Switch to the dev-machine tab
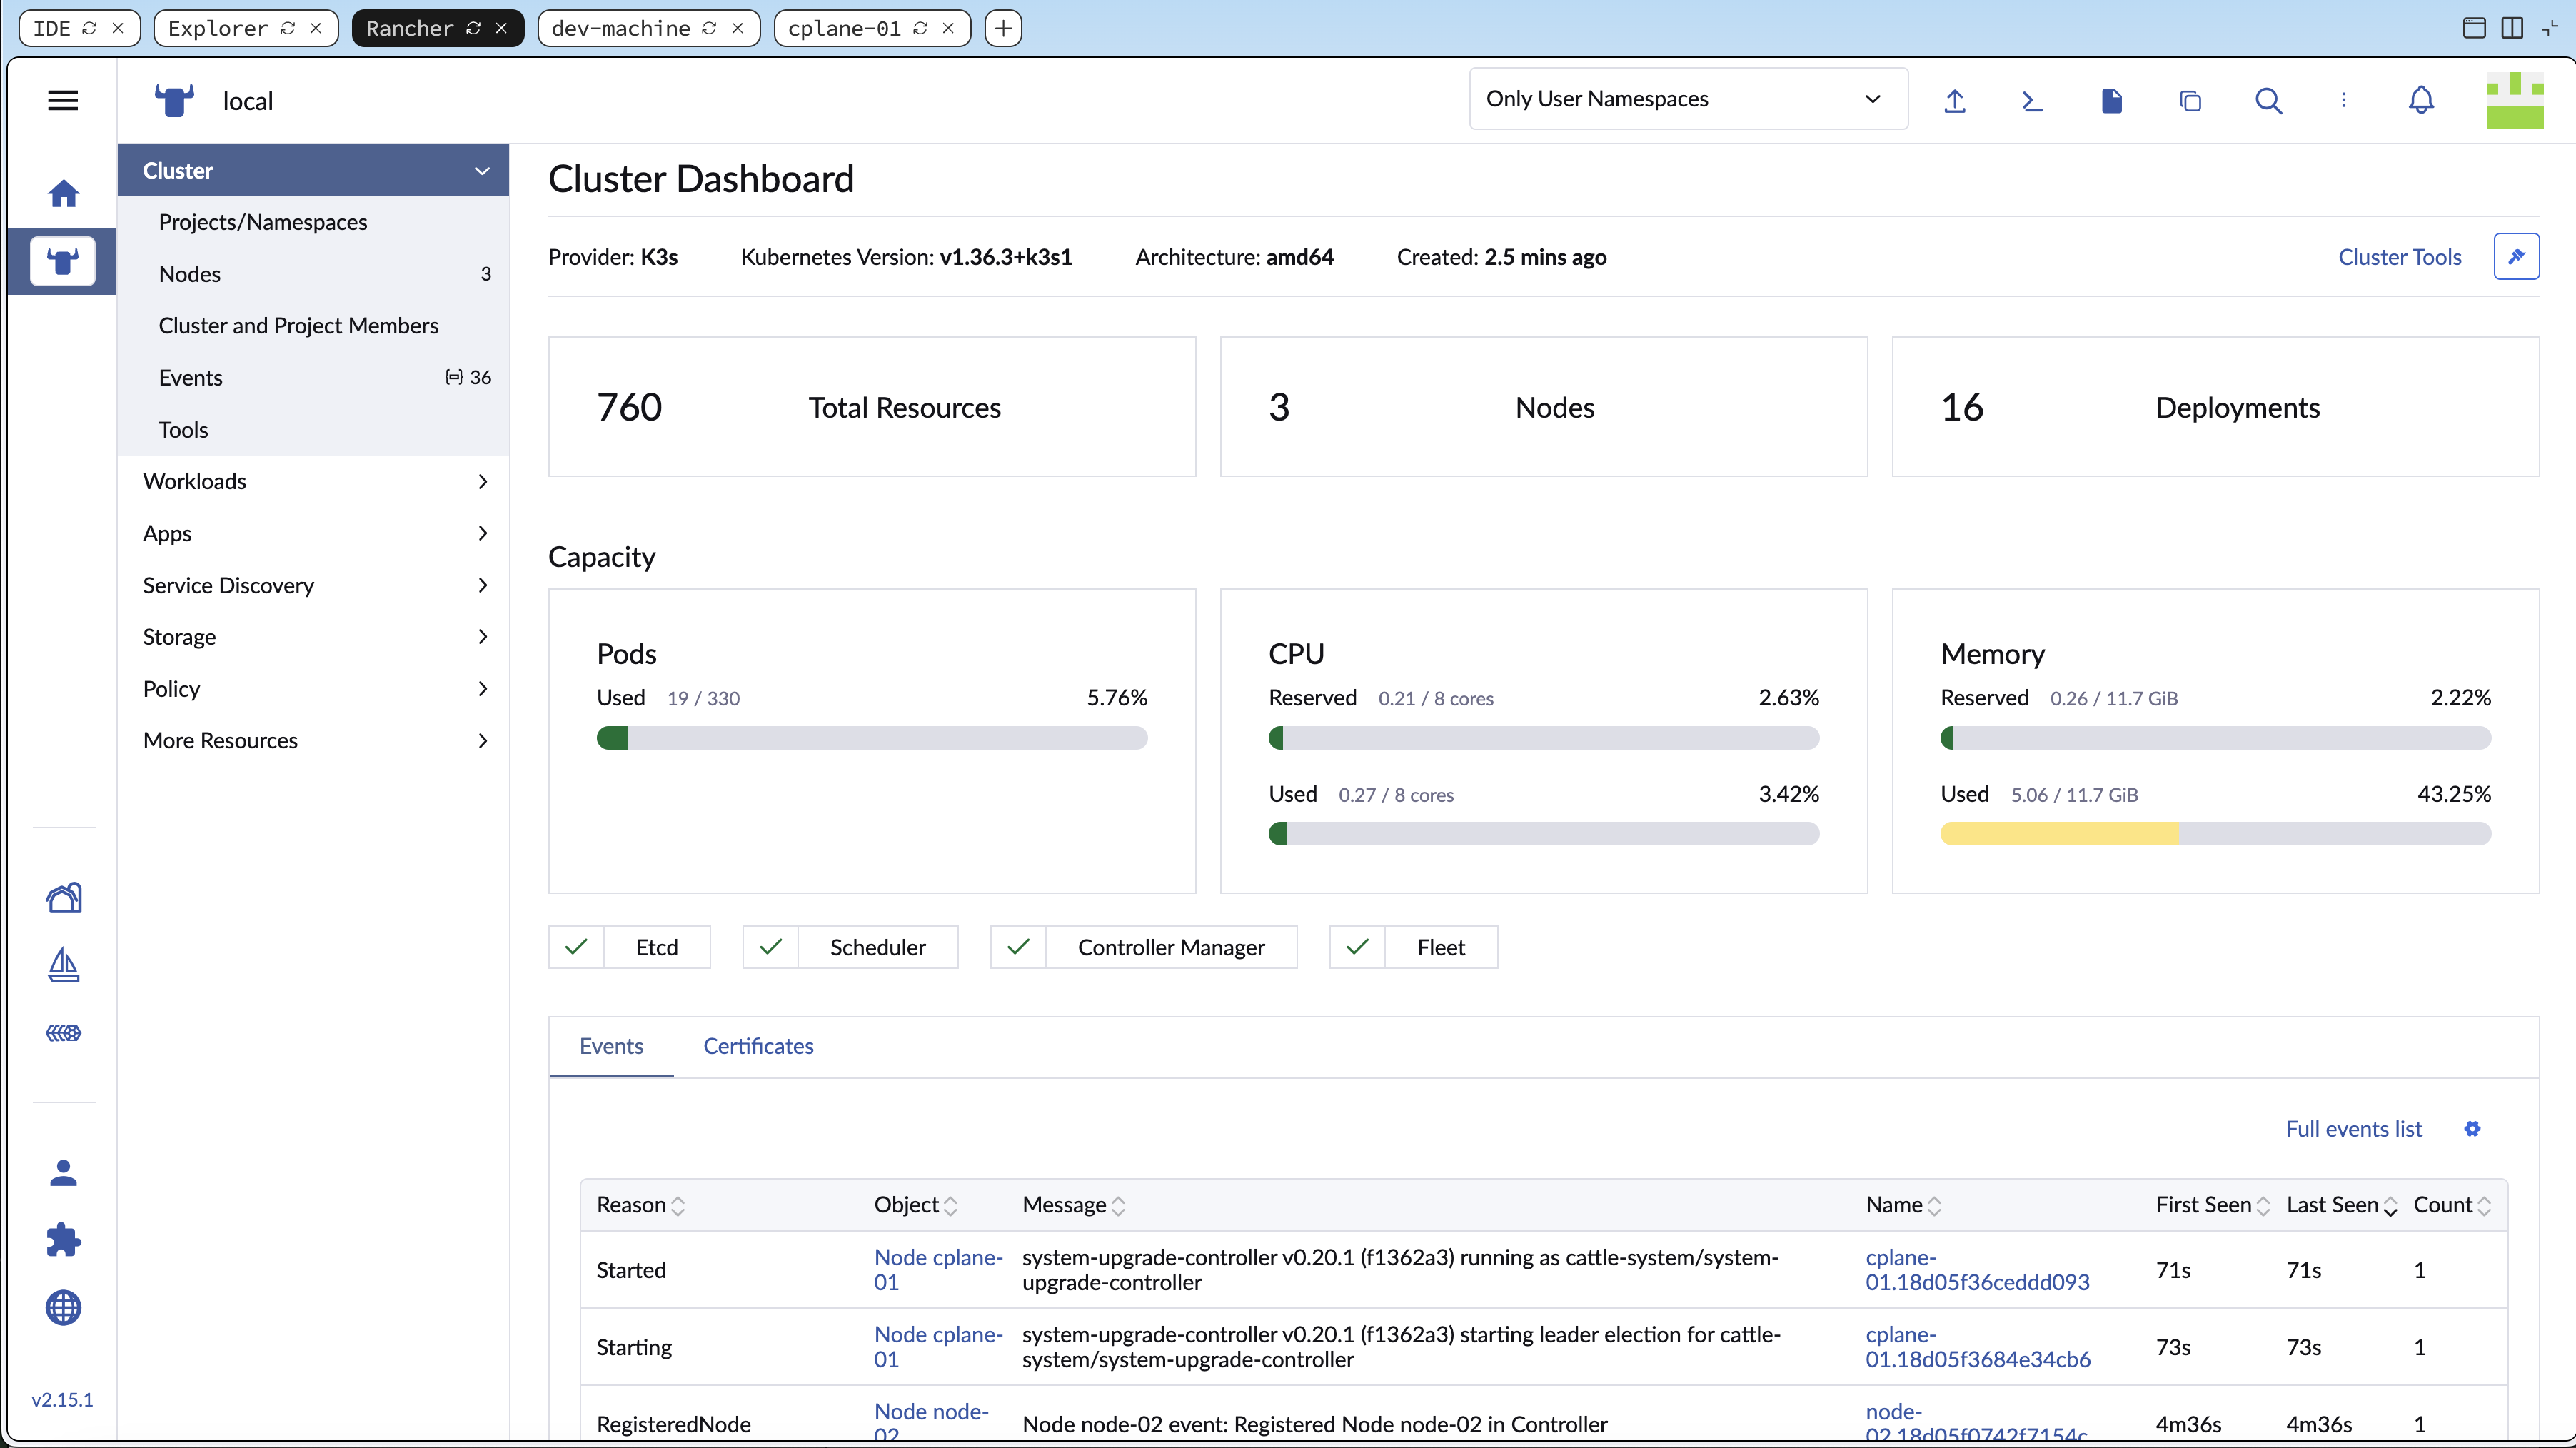Screen dimensions: 2576x1448 coord(621,28)
